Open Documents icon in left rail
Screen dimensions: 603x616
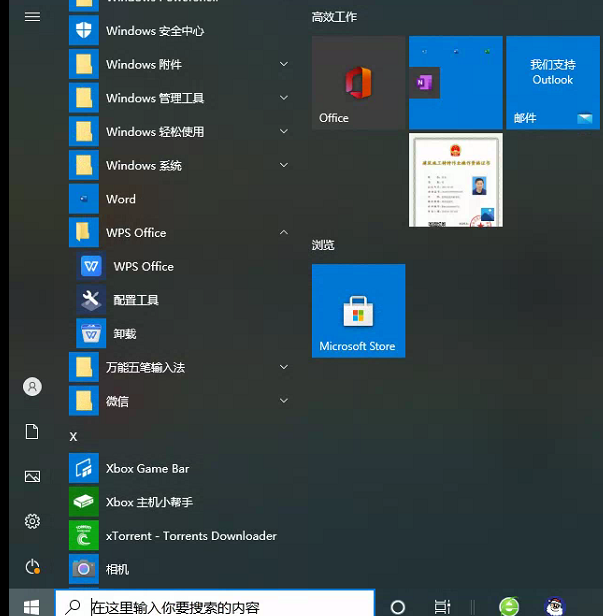point(32,431)
